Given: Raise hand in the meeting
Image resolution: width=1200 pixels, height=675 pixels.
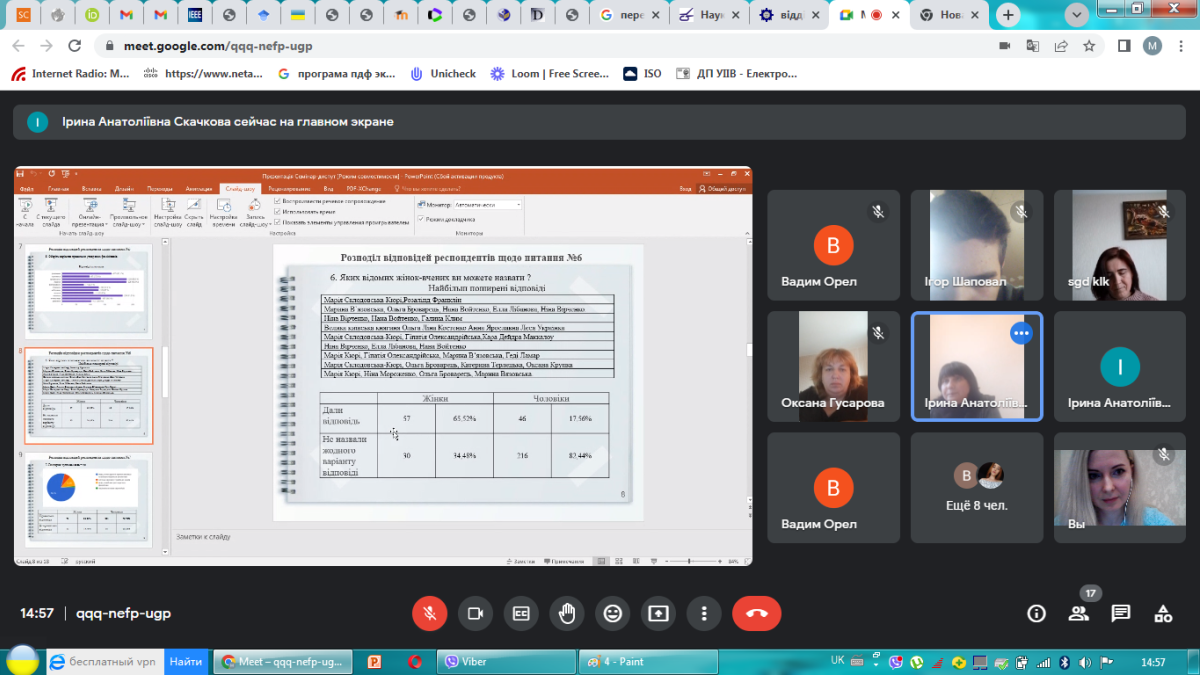Looking at the screenshot, I should (567, 613).
